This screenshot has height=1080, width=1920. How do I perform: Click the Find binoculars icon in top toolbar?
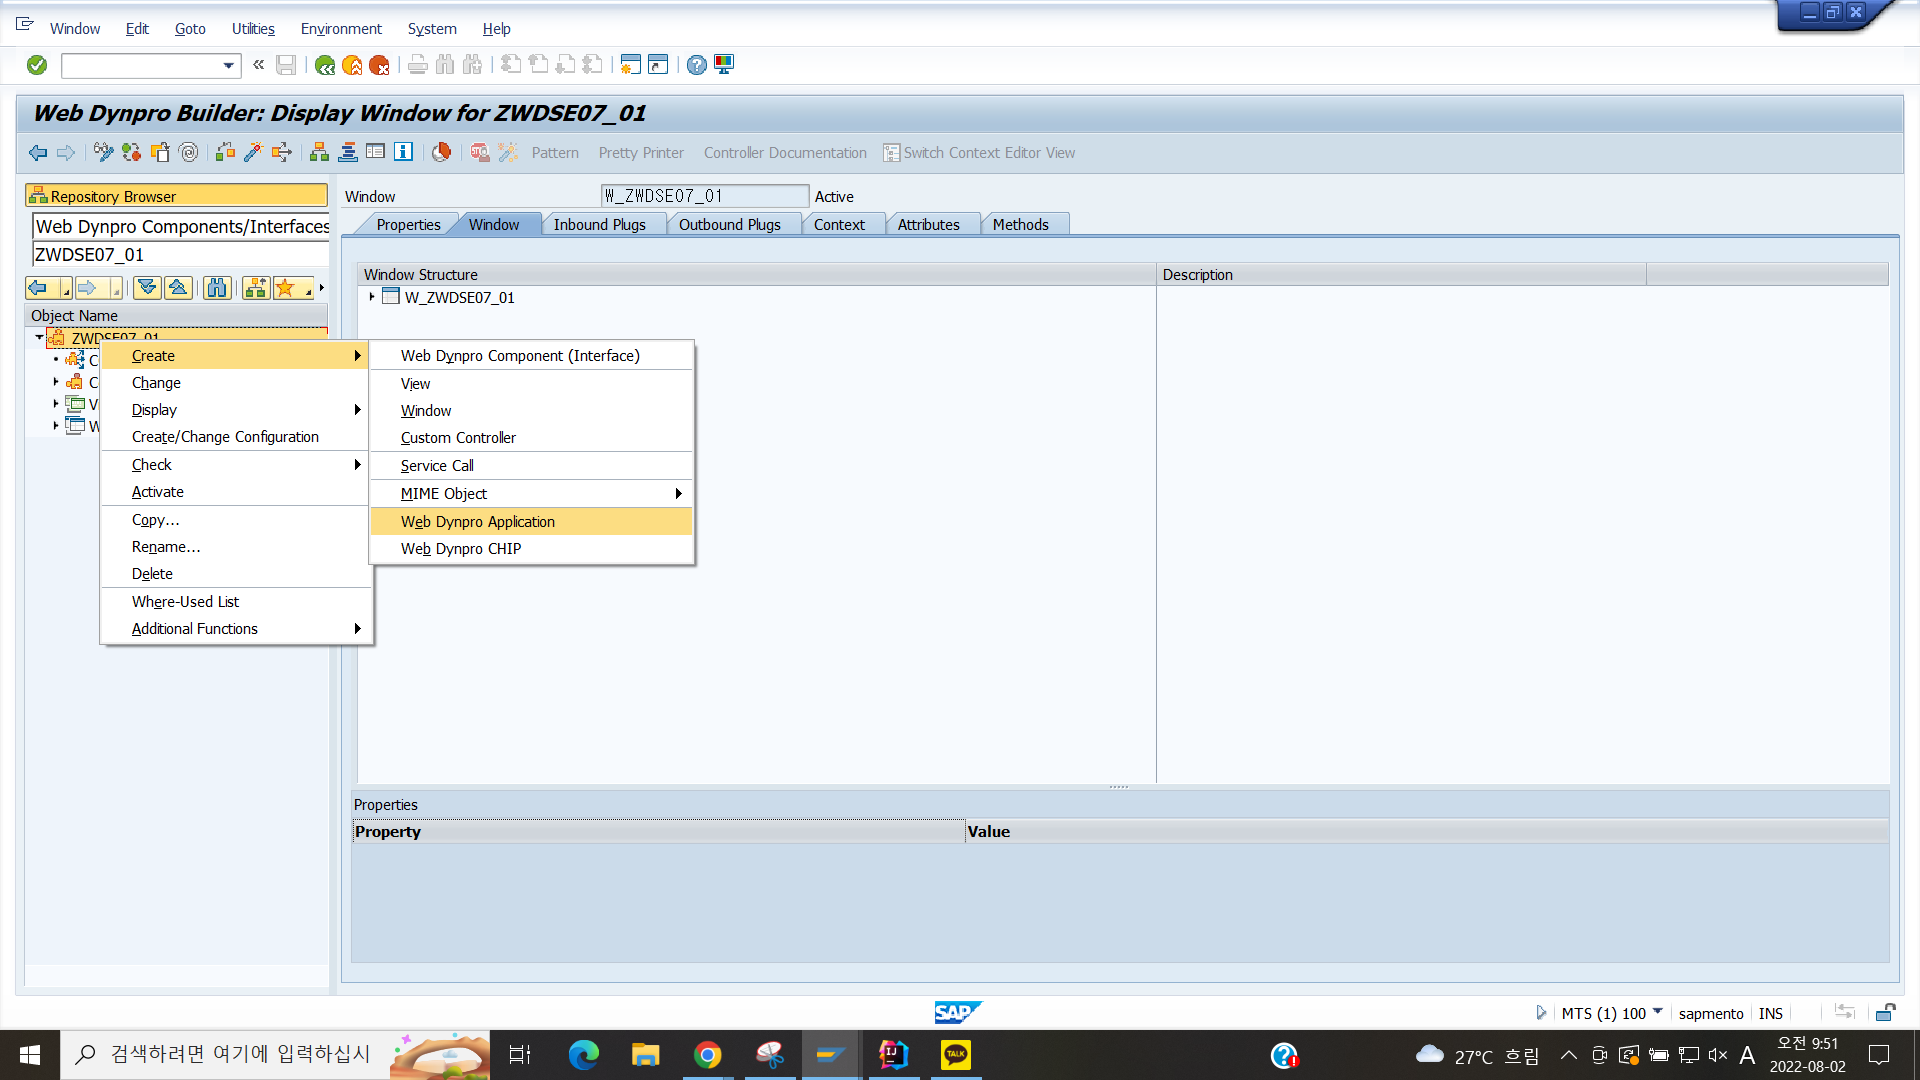pos(445,65)
